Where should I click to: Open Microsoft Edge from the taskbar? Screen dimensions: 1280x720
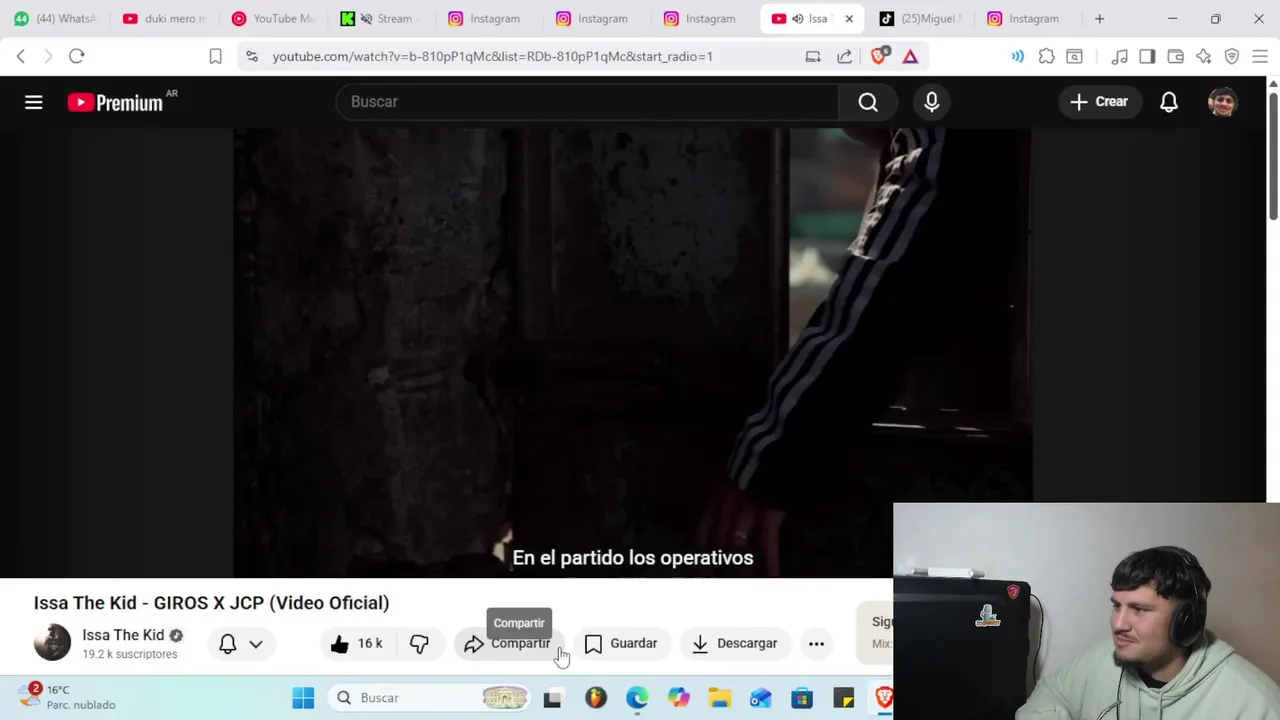(x=637, y=698)
